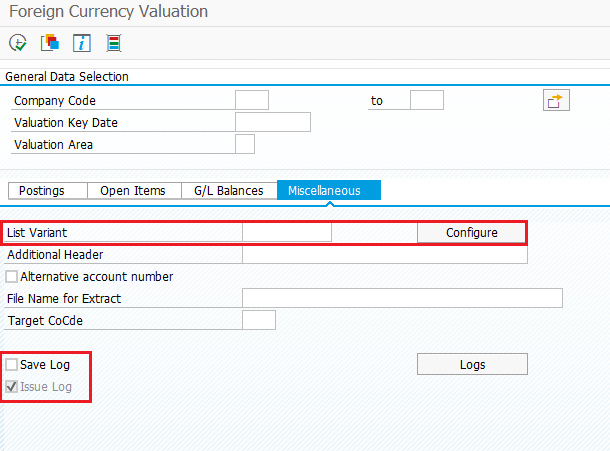Viewport: 610px width, 451px height.
Task: Click the Execute clock icon
Action: (x=18, y=43)
